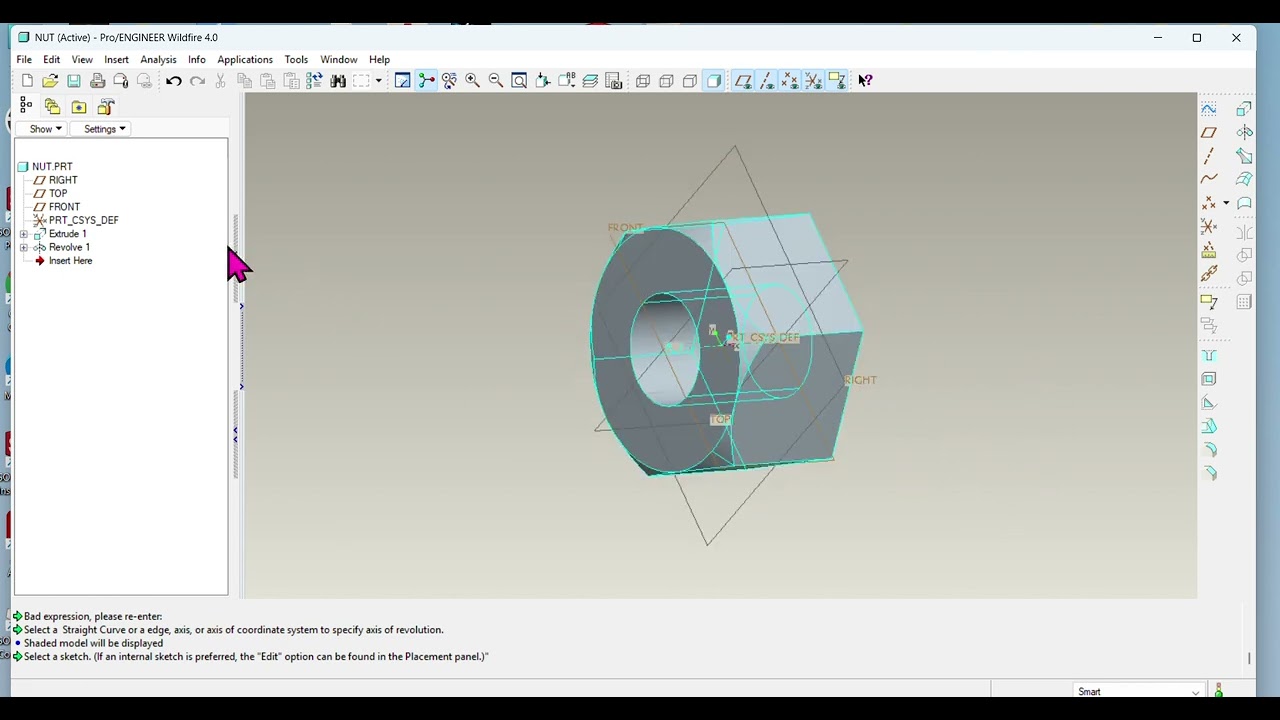This screenshot has height=720, width=1280.
Task: Select the Hole tool
Action: [x=1209, y=356]
